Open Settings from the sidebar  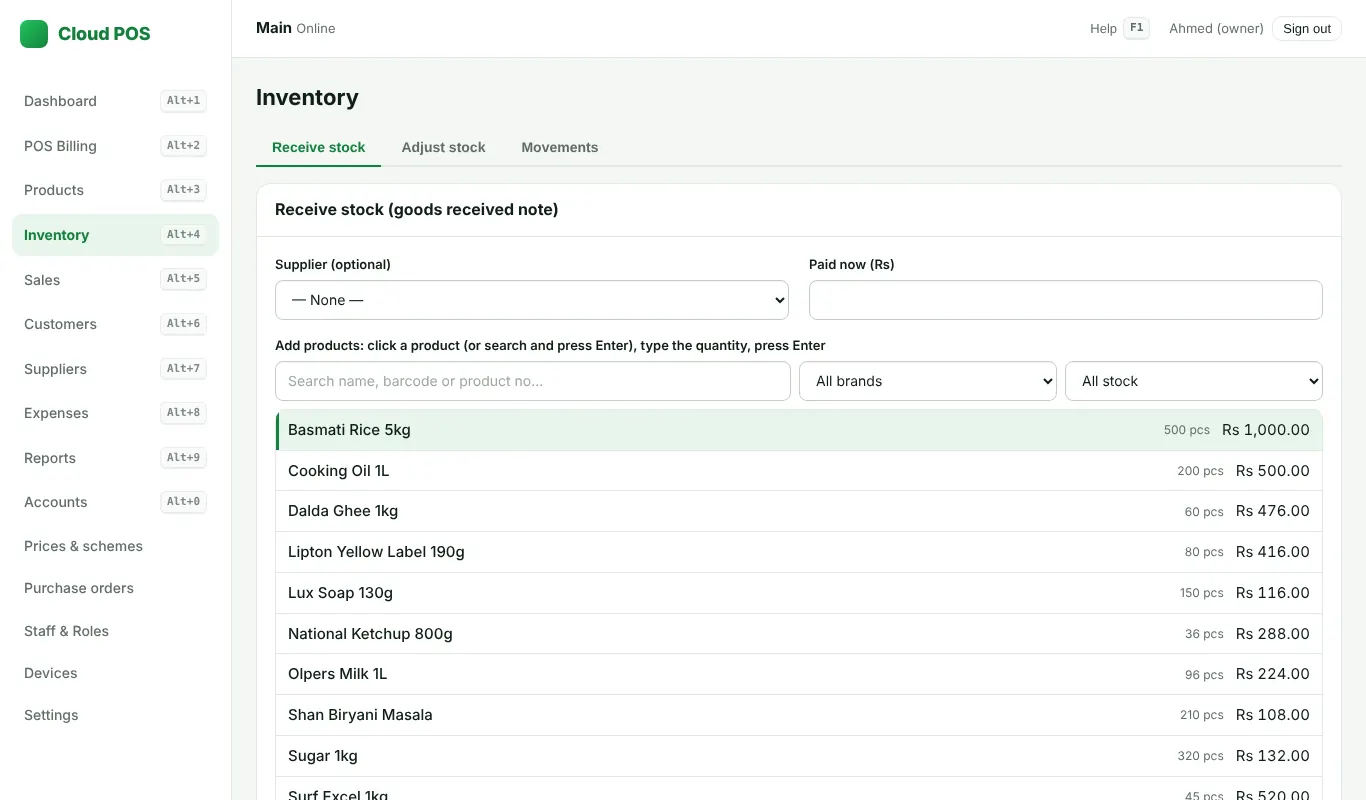[115, 715]
